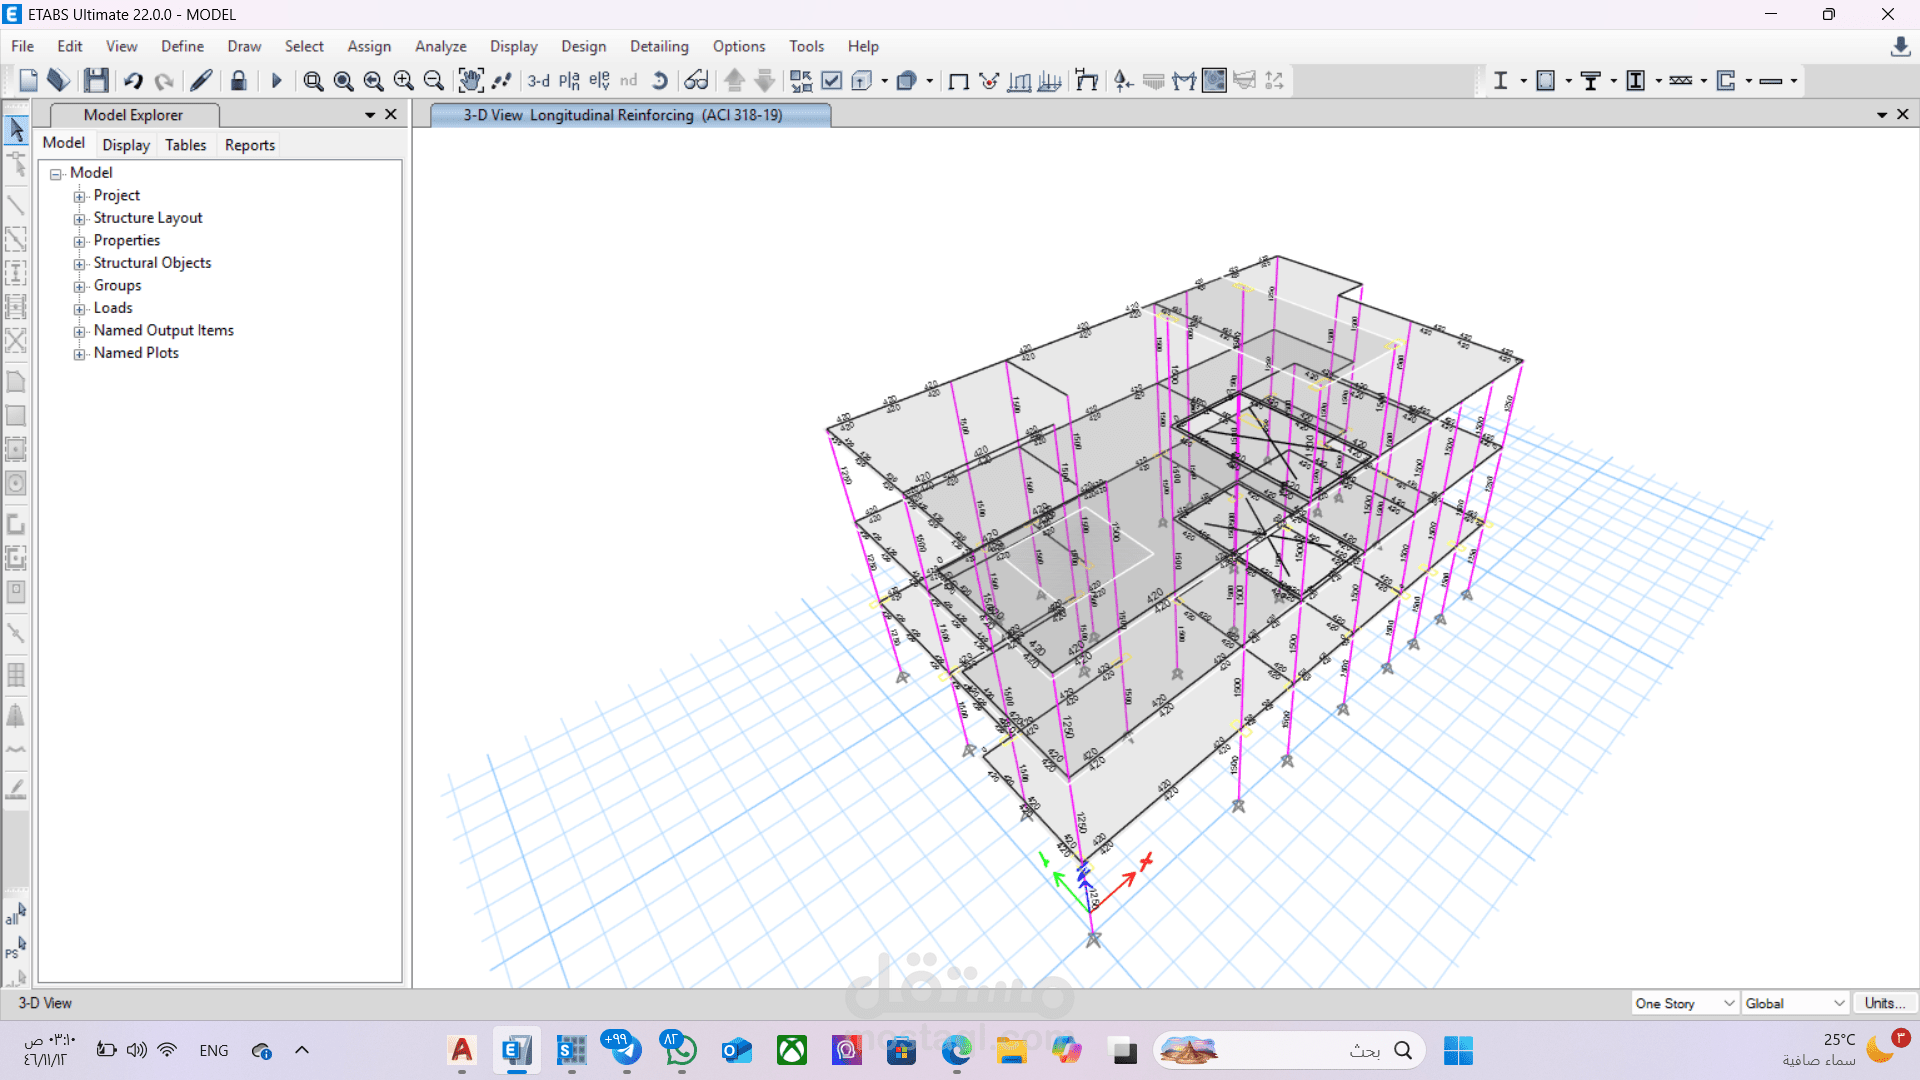This screenshot has height=1080, width=1920.
Task: Click the Rotate 3D view icon
Action: coord(660,81)
